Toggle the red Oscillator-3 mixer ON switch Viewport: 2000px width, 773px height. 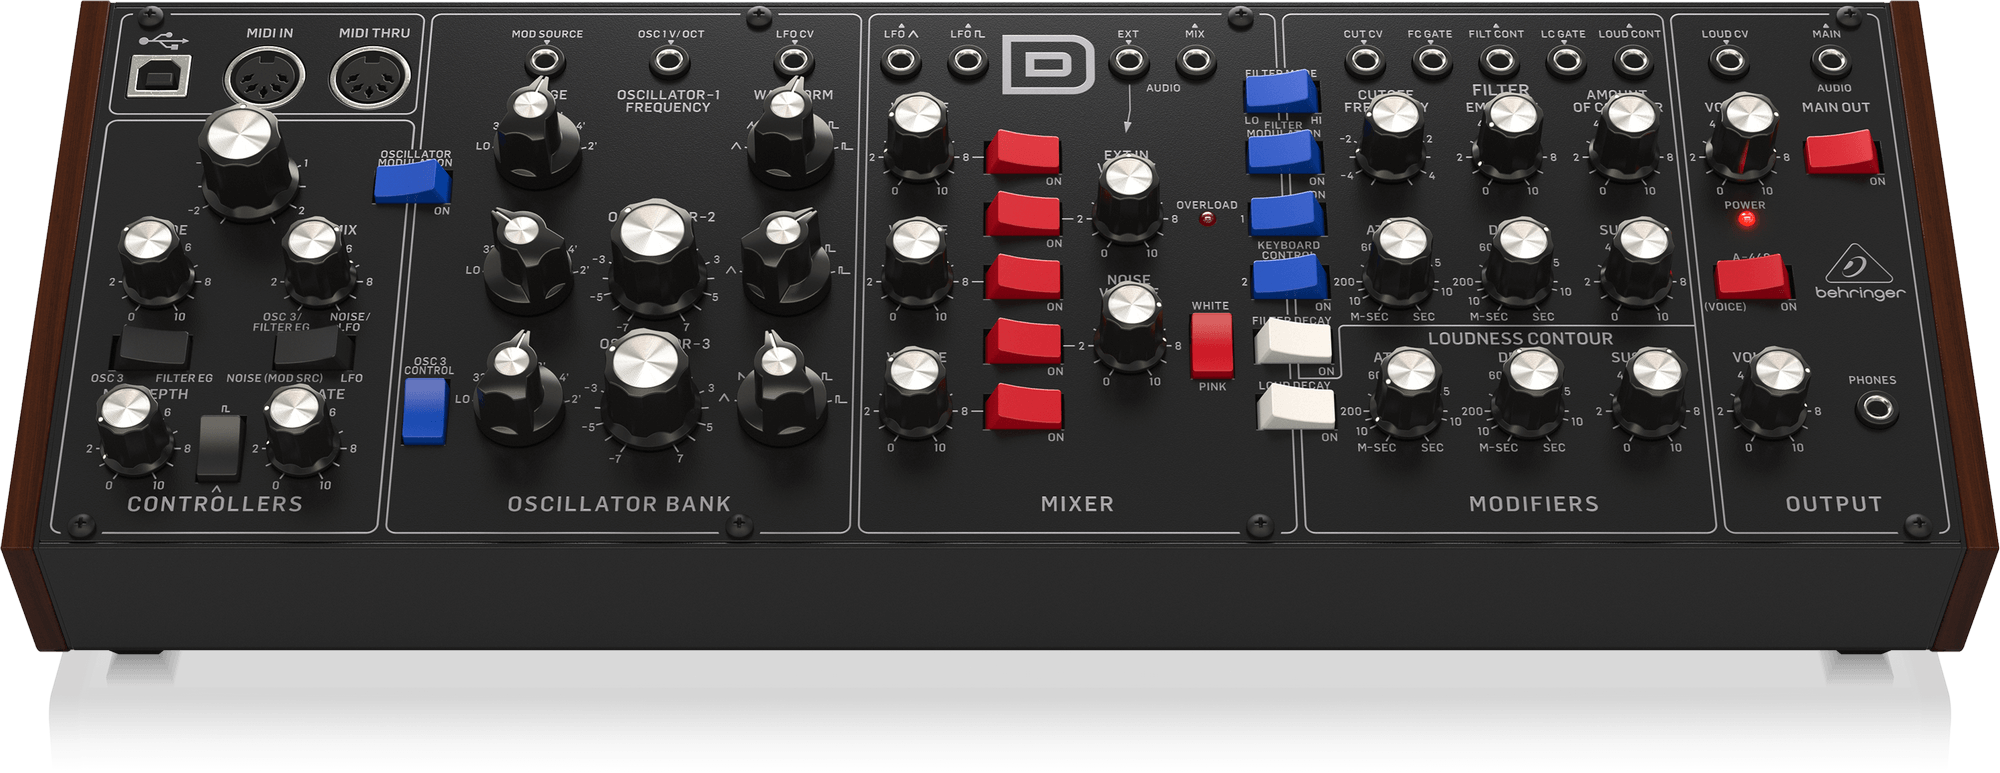click(1024, 407)
